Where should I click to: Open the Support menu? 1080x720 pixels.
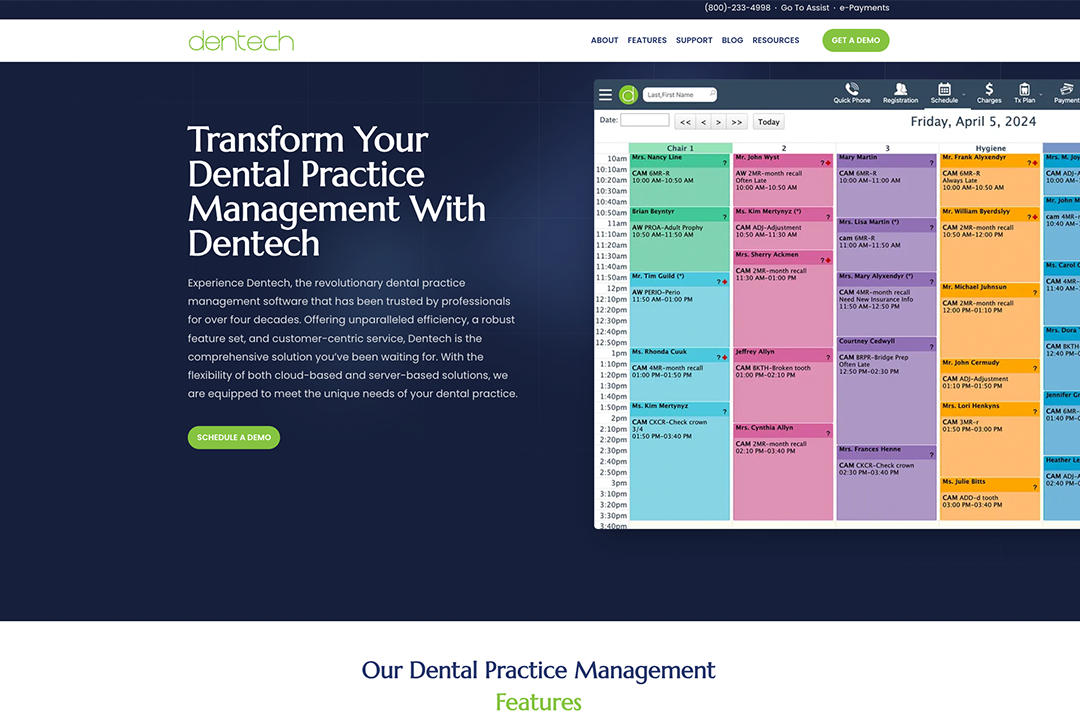point(694,41)
